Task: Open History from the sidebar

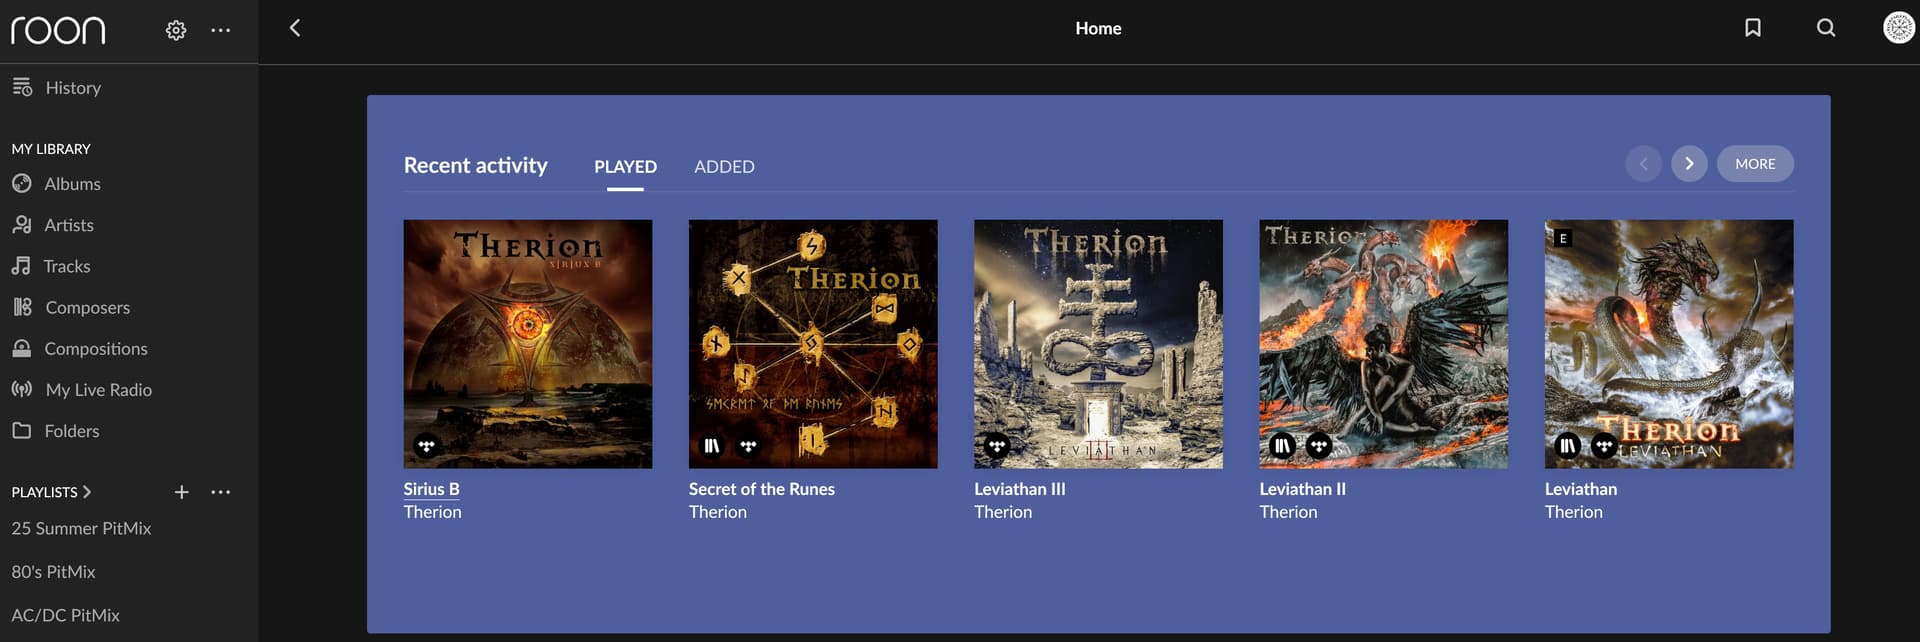Action: (x=72, y=88)
